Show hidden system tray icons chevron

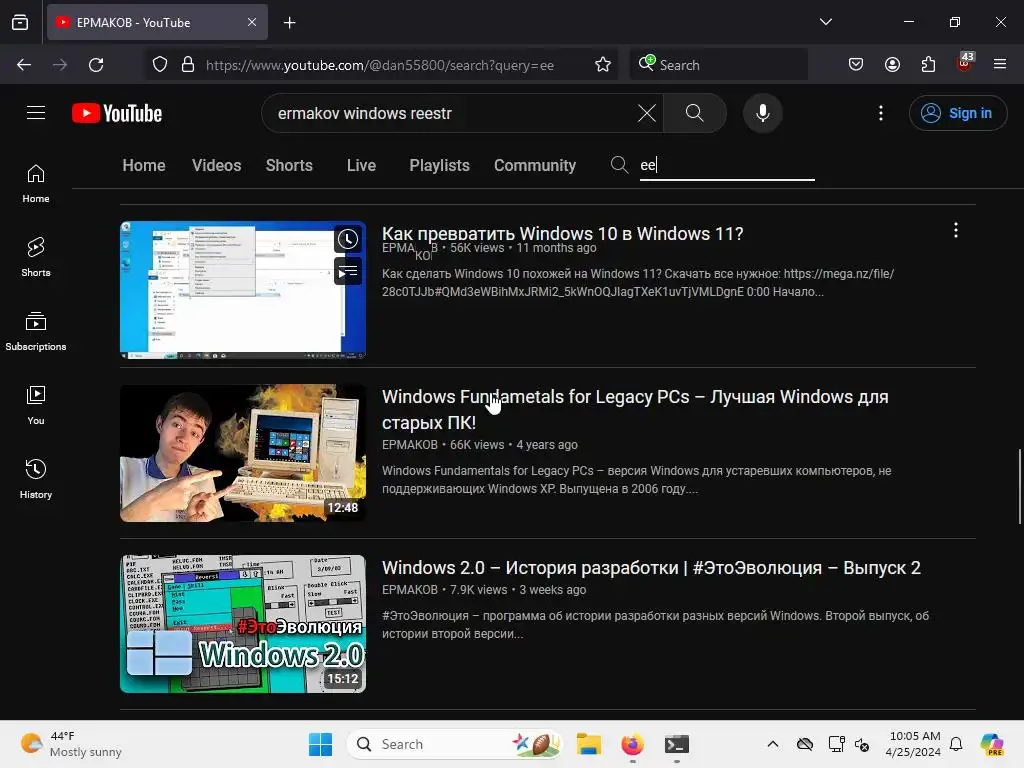point(773,744)
